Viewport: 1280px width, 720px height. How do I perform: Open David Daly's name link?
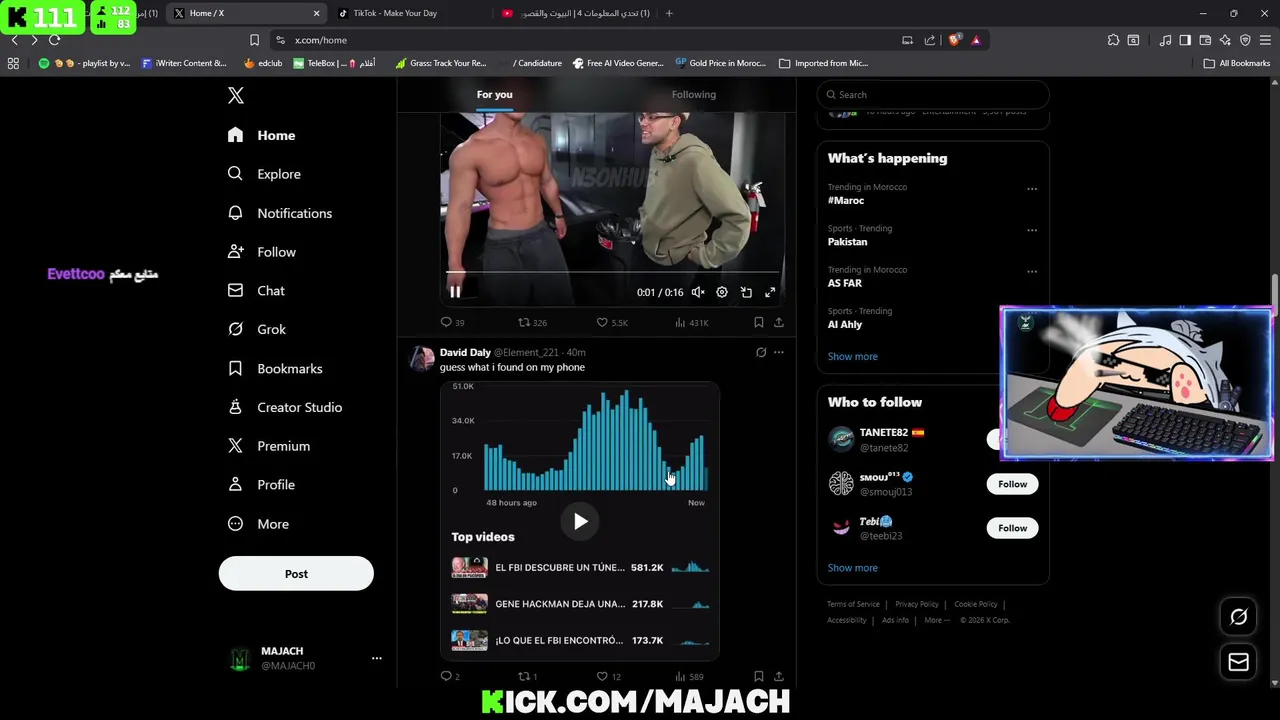465,352
